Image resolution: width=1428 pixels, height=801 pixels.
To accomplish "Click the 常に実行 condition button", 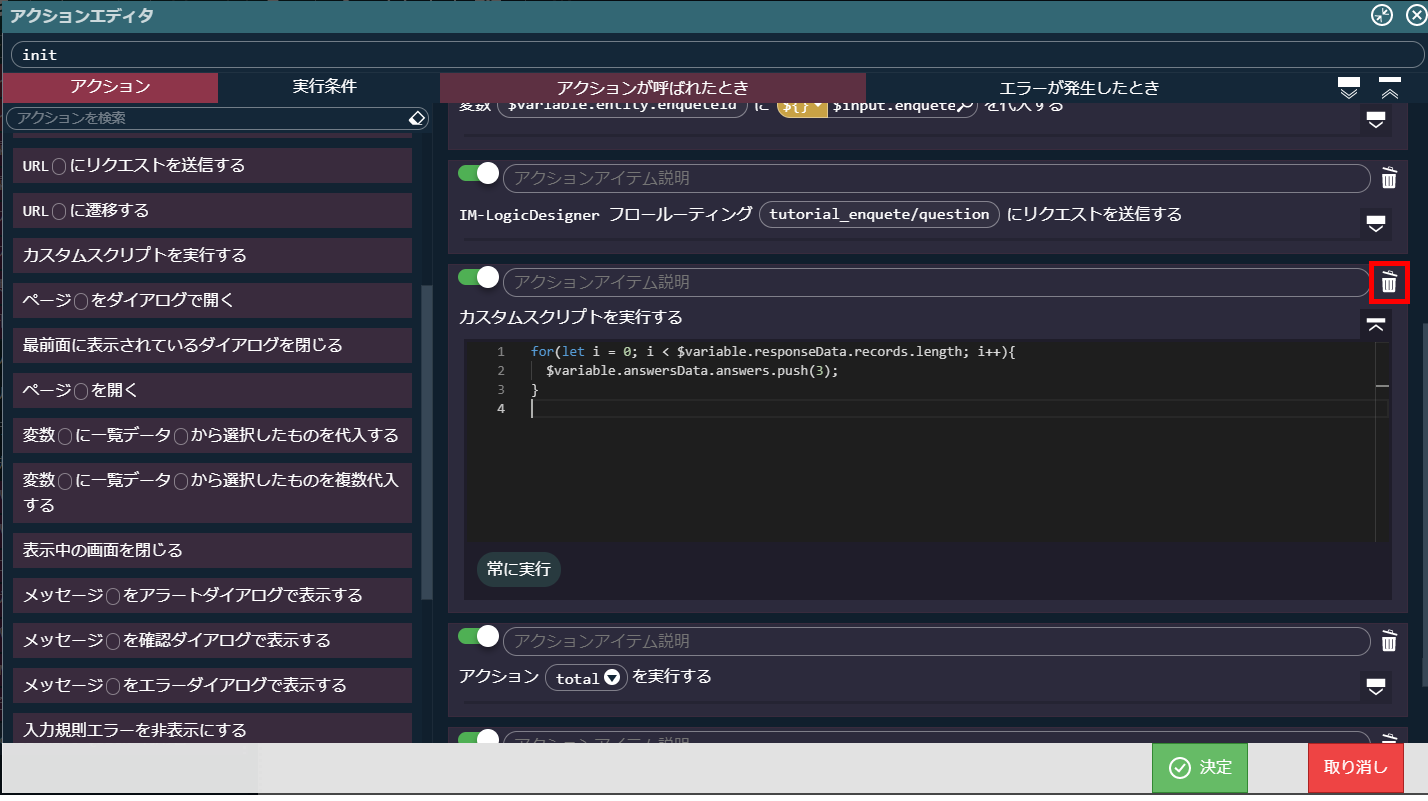I will coord(519,569).
